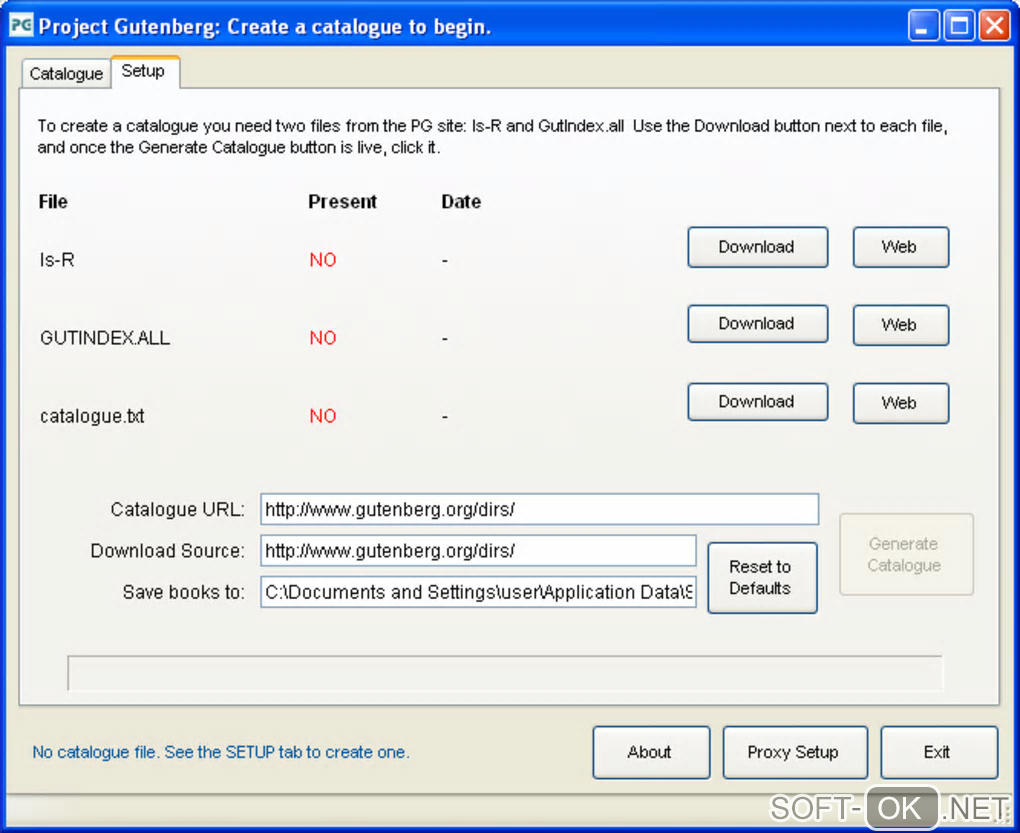The width and height of the screenshot is (1020, 833).
Task: Click the 'No catalogue file' status message
Action: pos(221,752)
